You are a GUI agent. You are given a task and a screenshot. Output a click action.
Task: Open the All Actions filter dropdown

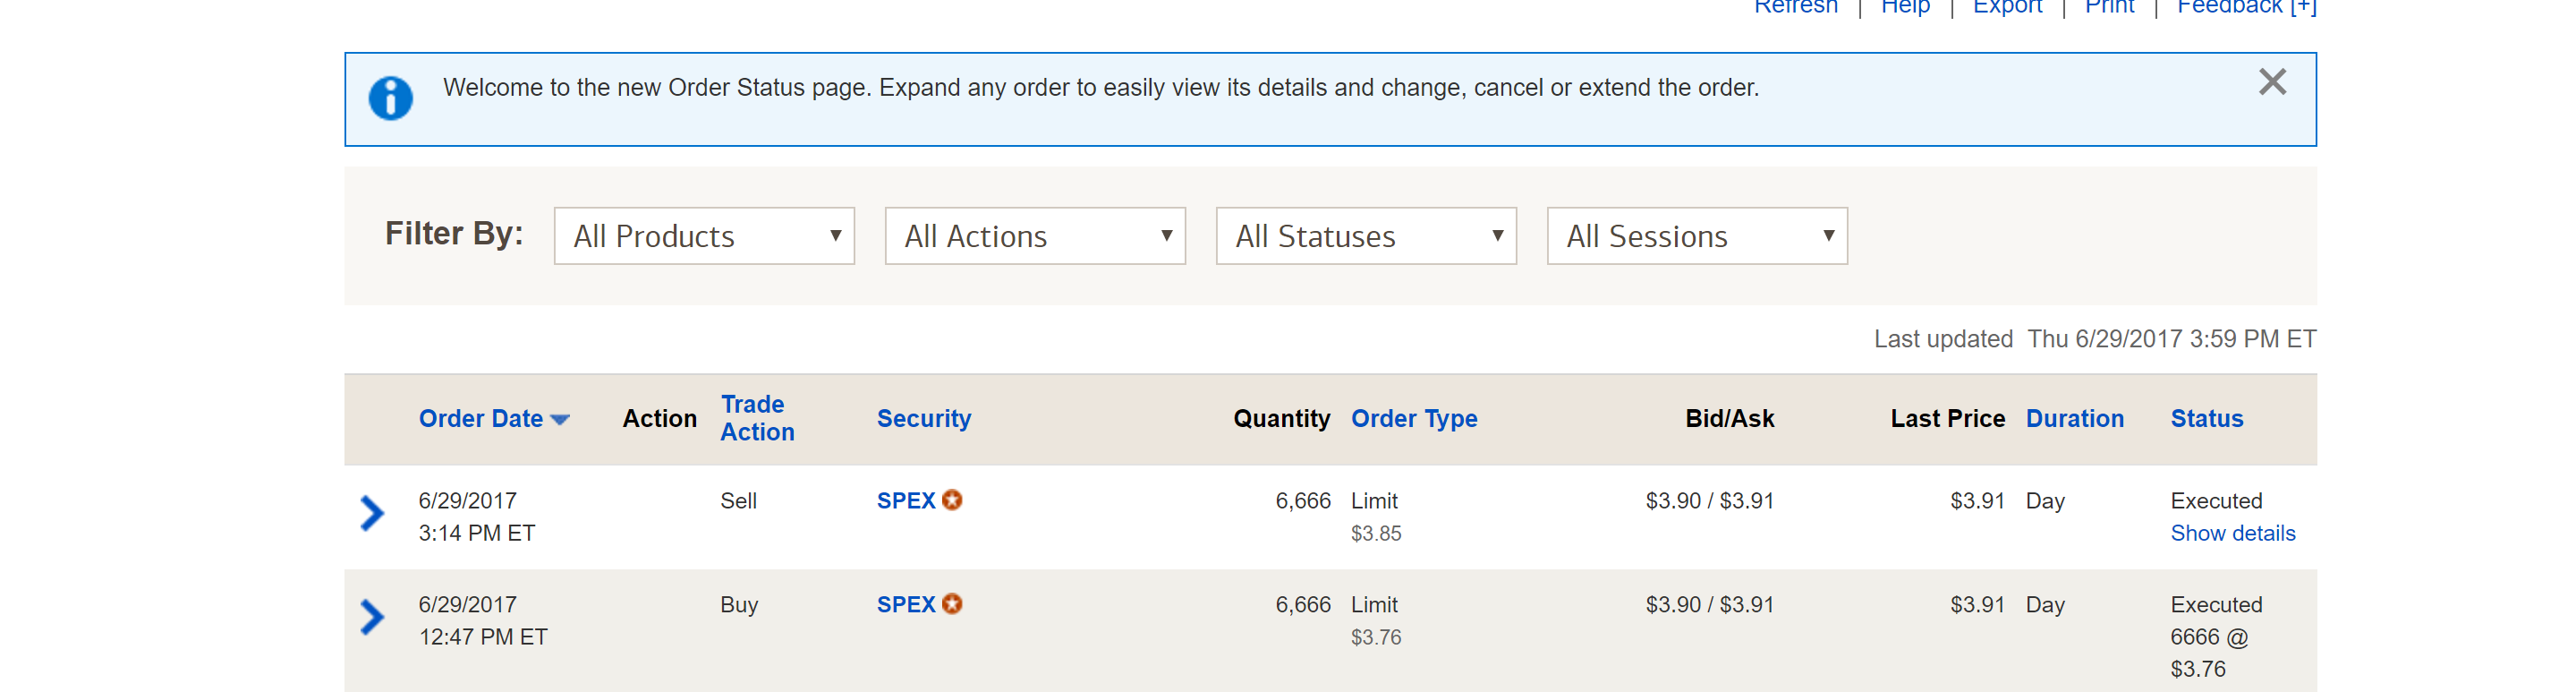(x=1035, y=236)
